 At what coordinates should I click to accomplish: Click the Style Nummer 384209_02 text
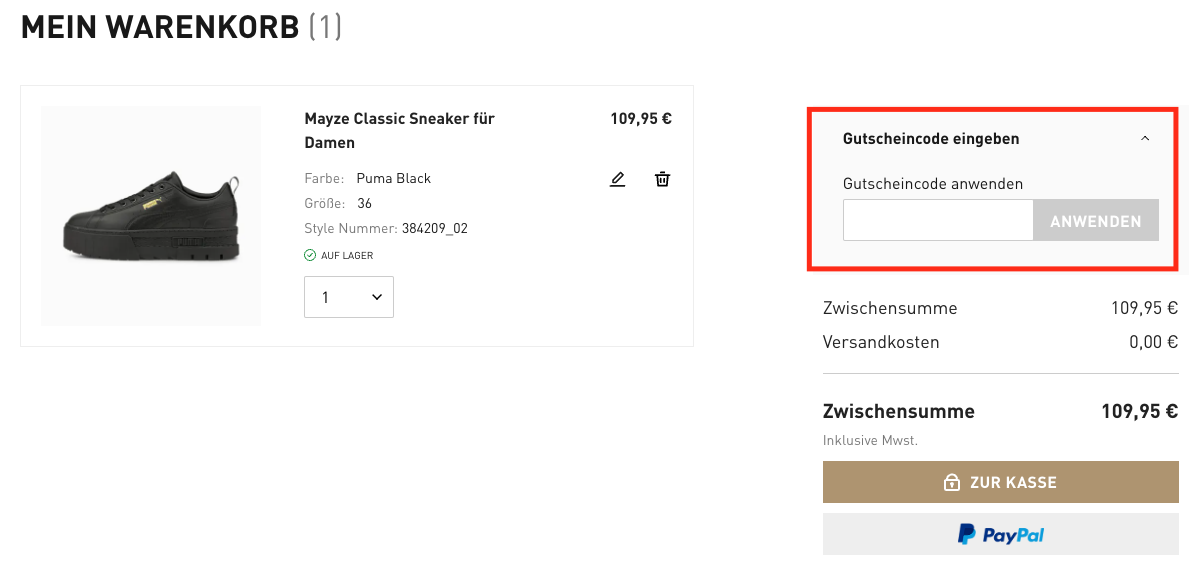coord(386,228)
